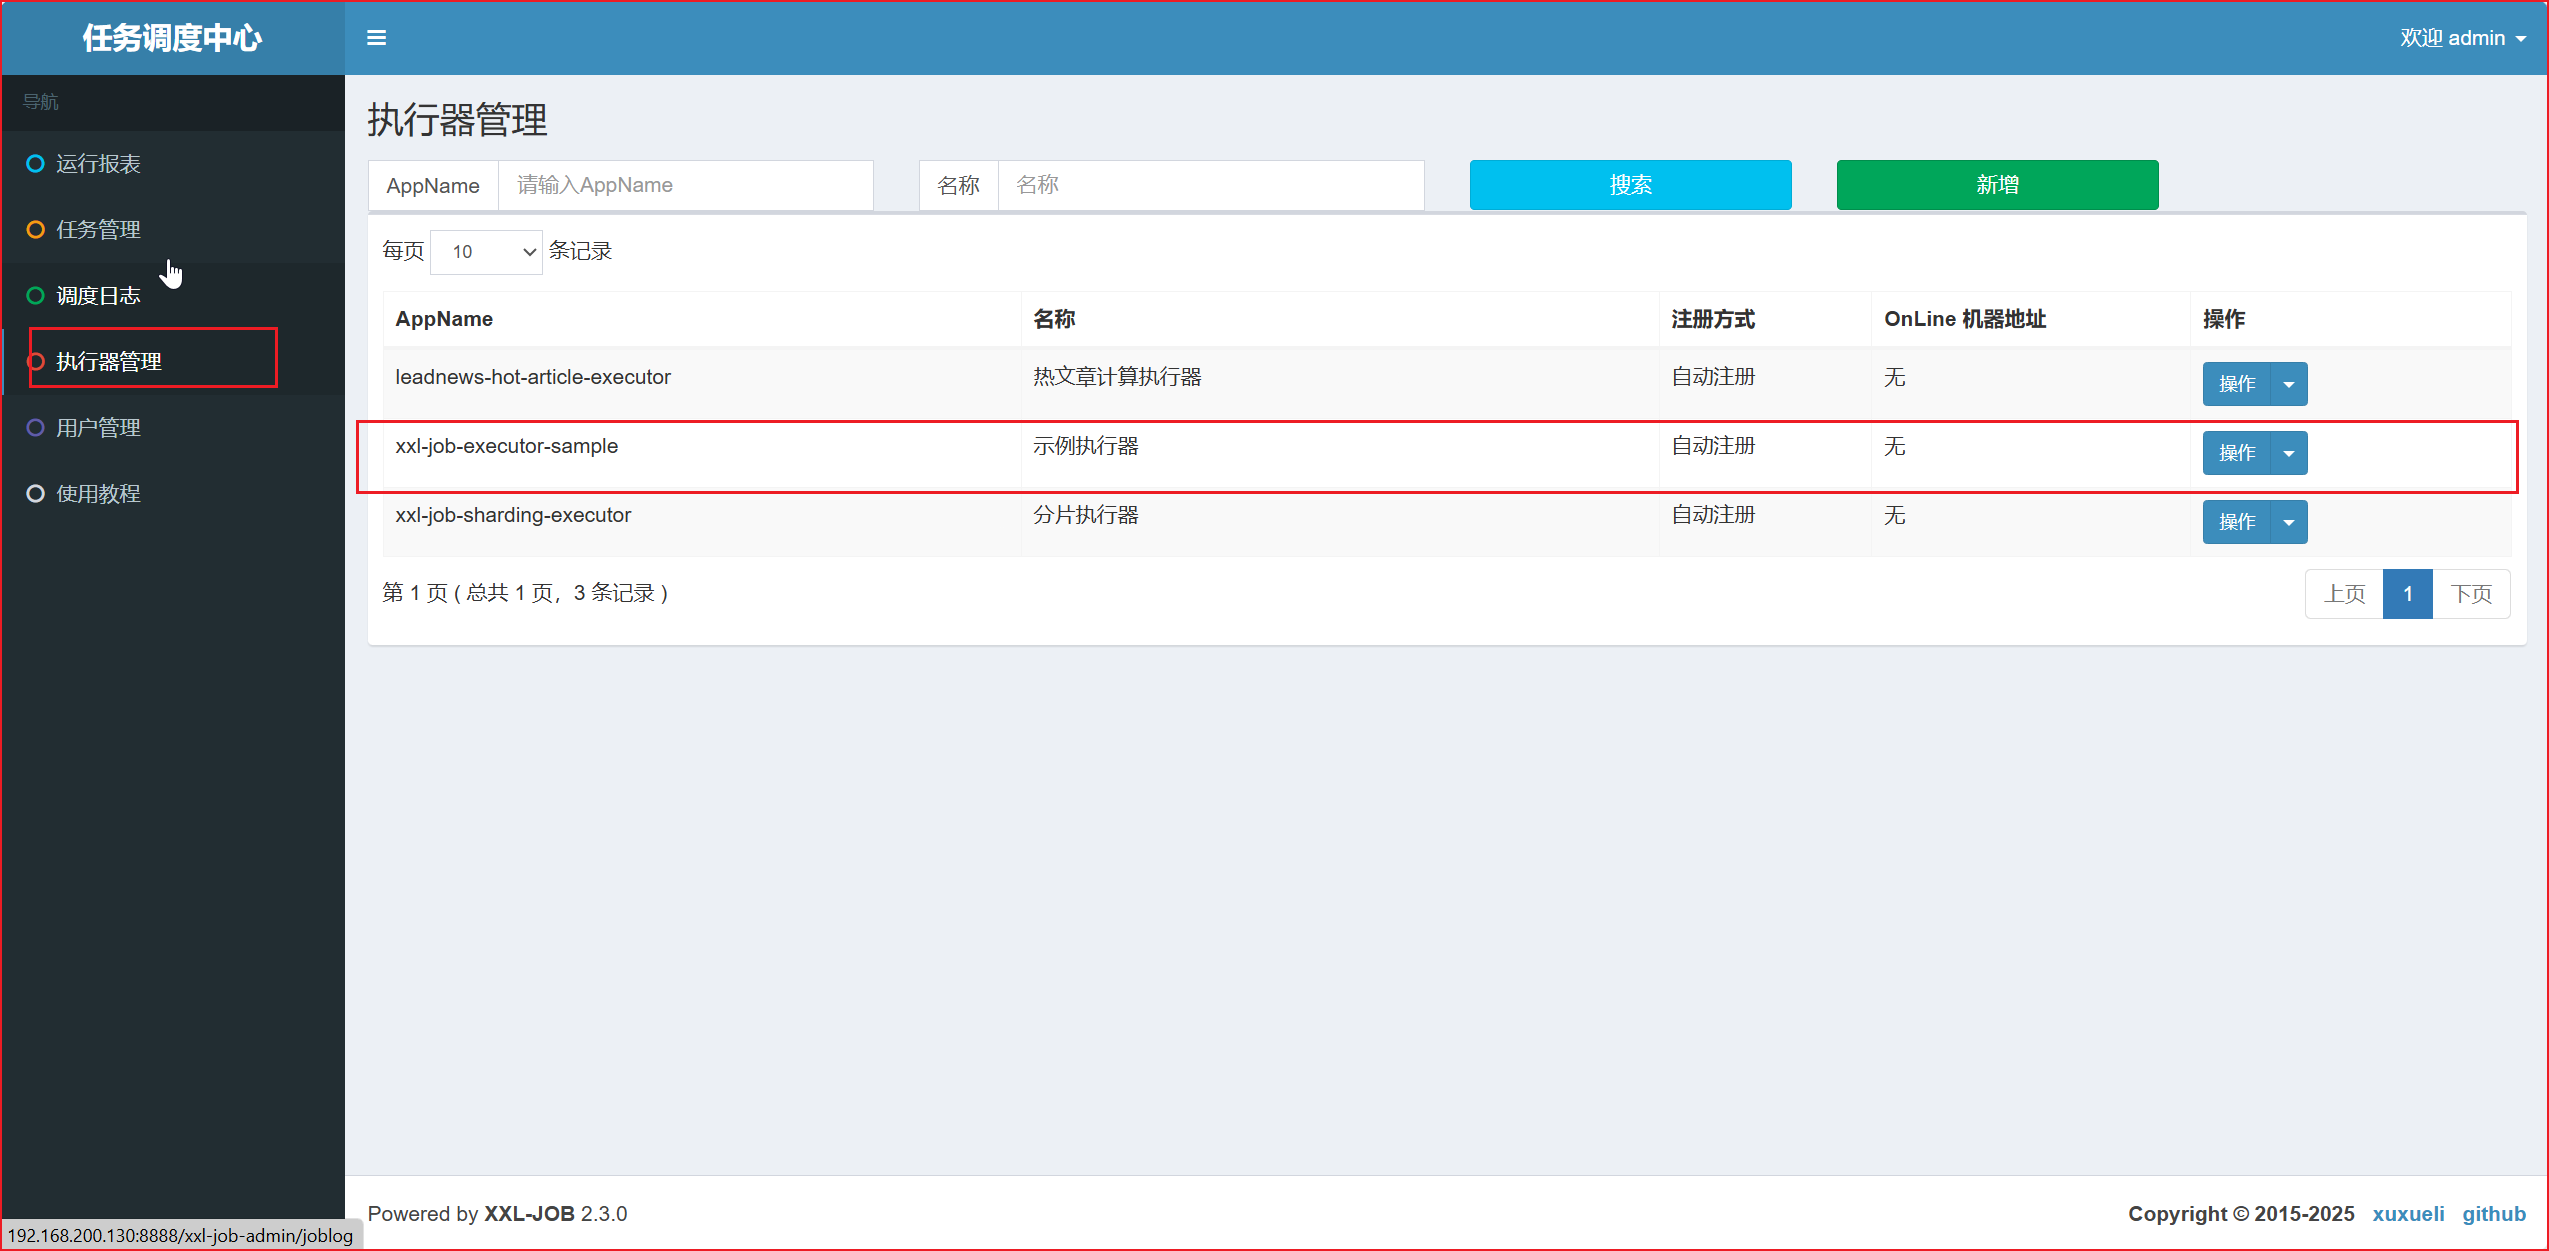Click 操作 button for xxl-job-sharding-executor

click(2236, 523)
